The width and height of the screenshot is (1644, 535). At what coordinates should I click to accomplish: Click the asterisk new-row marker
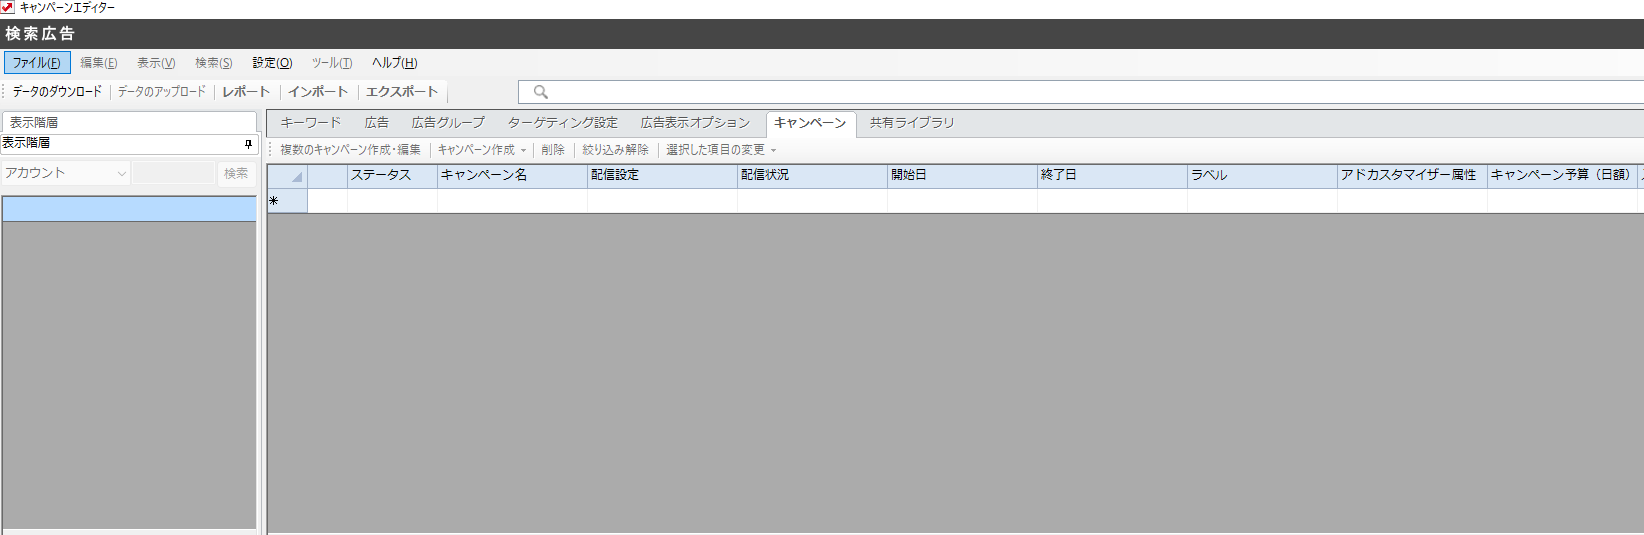coord(274,201)
